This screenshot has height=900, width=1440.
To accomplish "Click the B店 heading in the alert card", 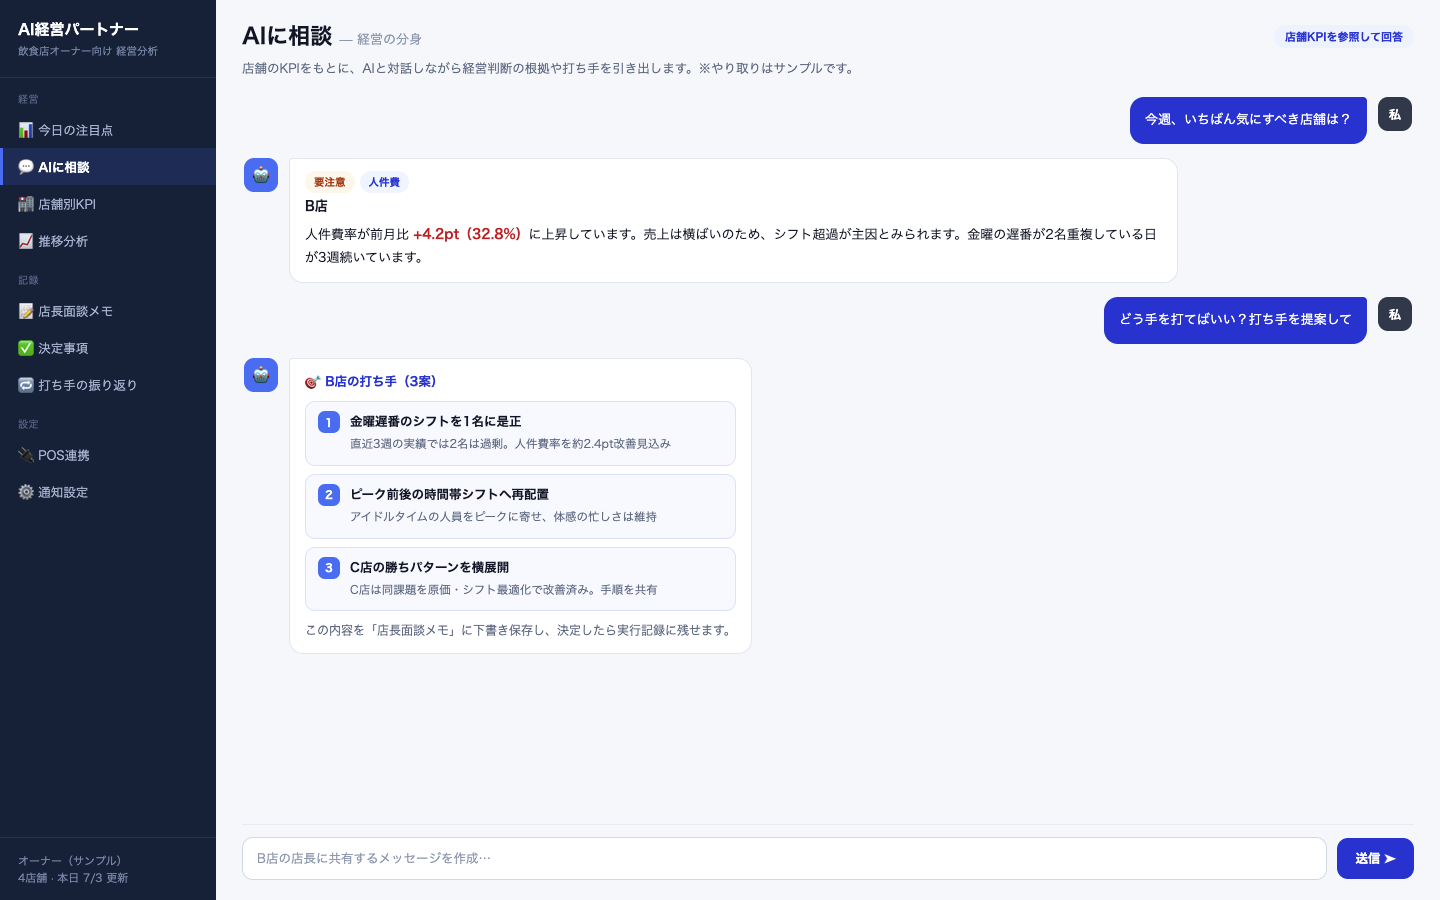I will (316, 206).
